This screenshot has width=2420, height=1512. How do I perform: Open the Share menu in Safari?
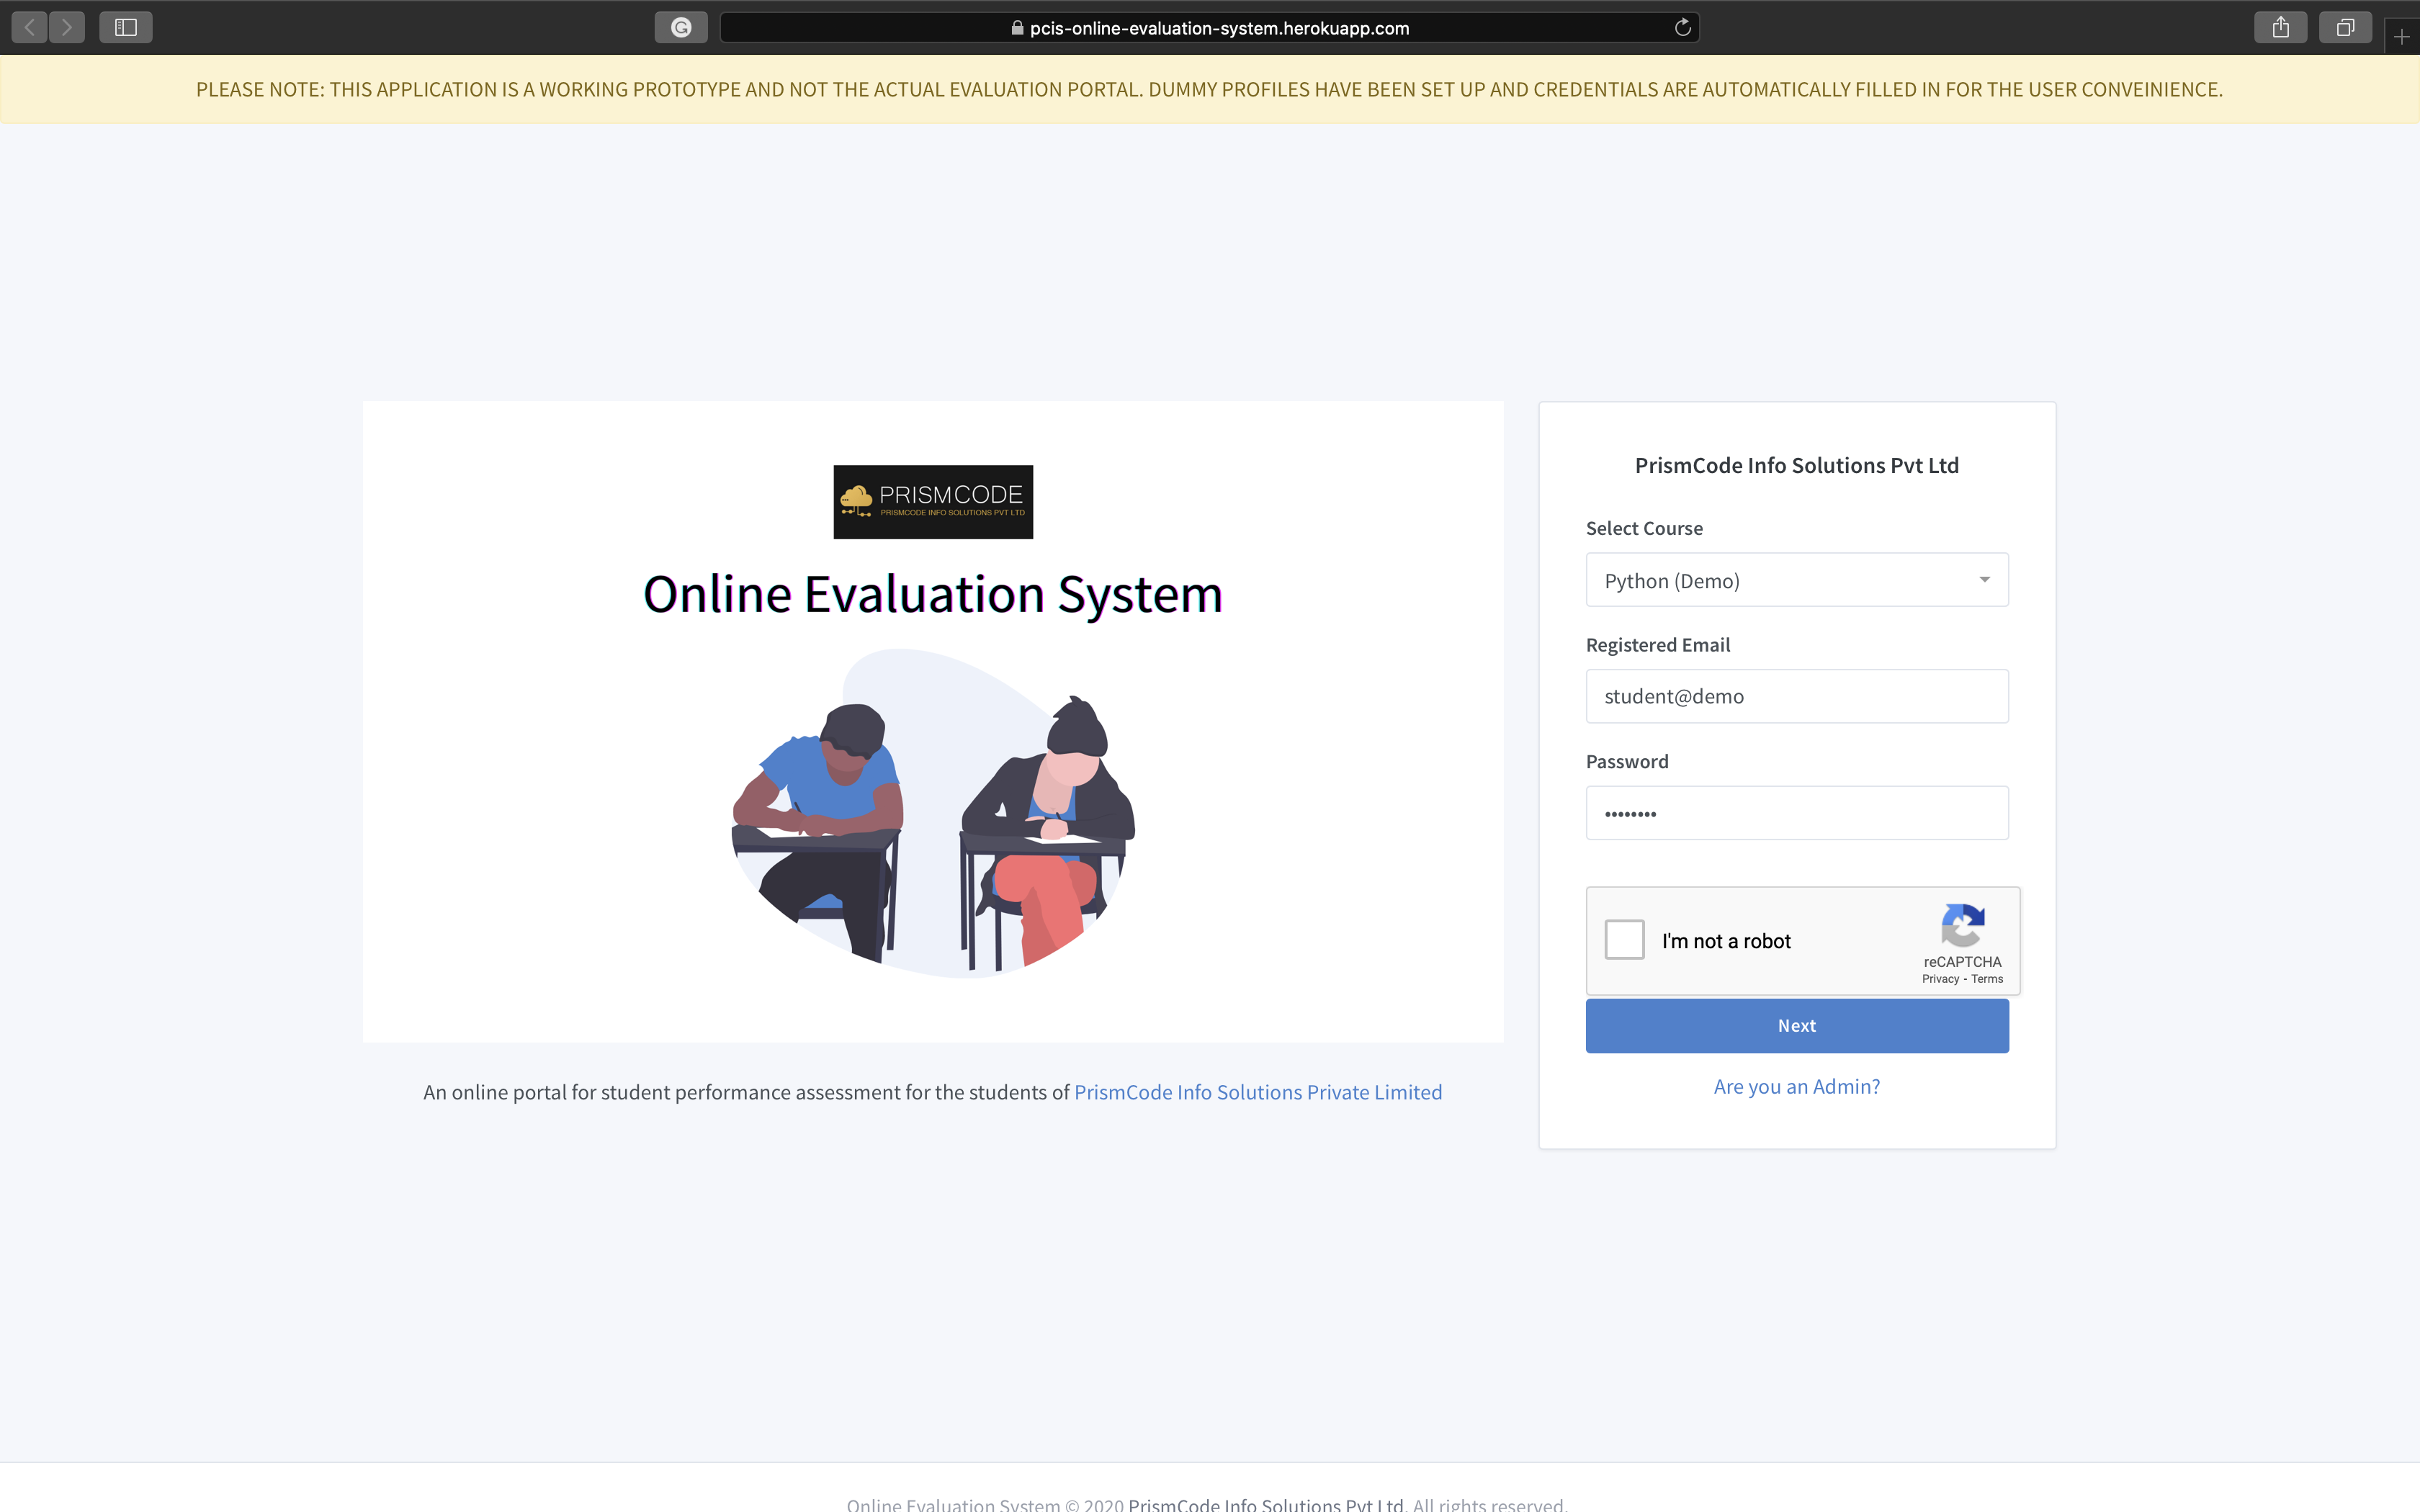[x=2280, y=27]
